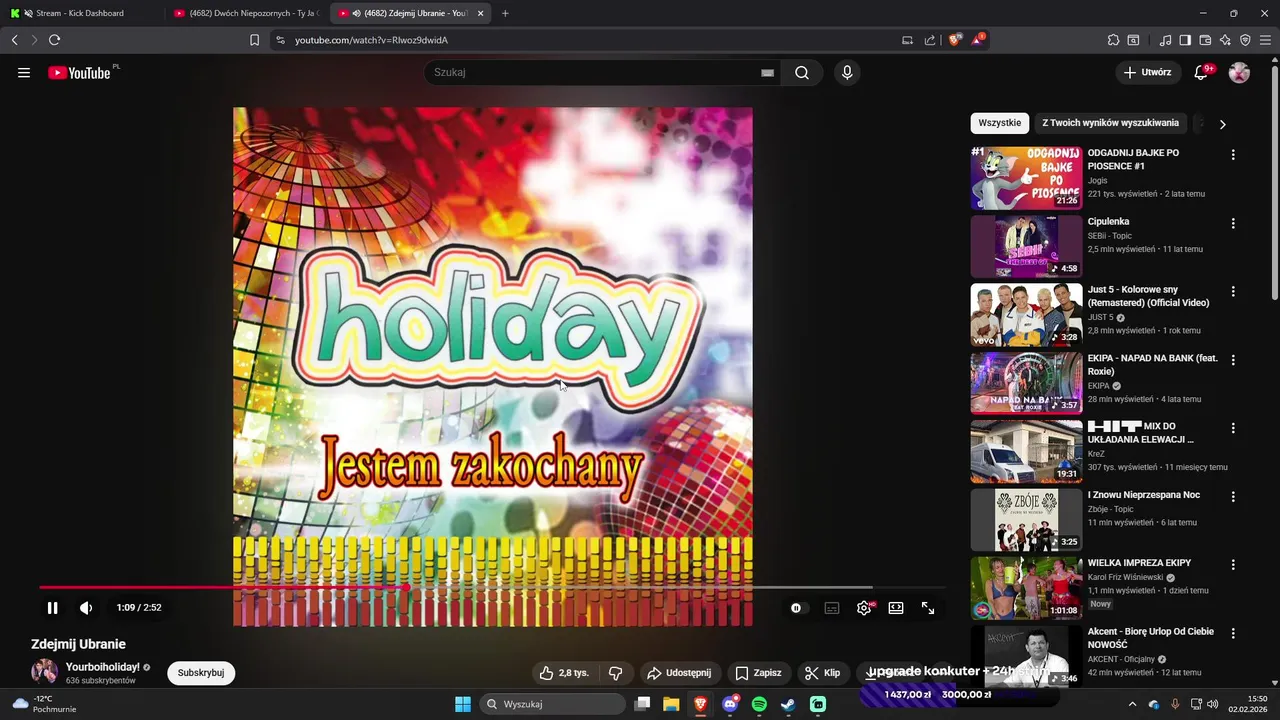Open options for Akcent Biorę Urlop video
The image size is (1280, 720).
click(1233, 633)
